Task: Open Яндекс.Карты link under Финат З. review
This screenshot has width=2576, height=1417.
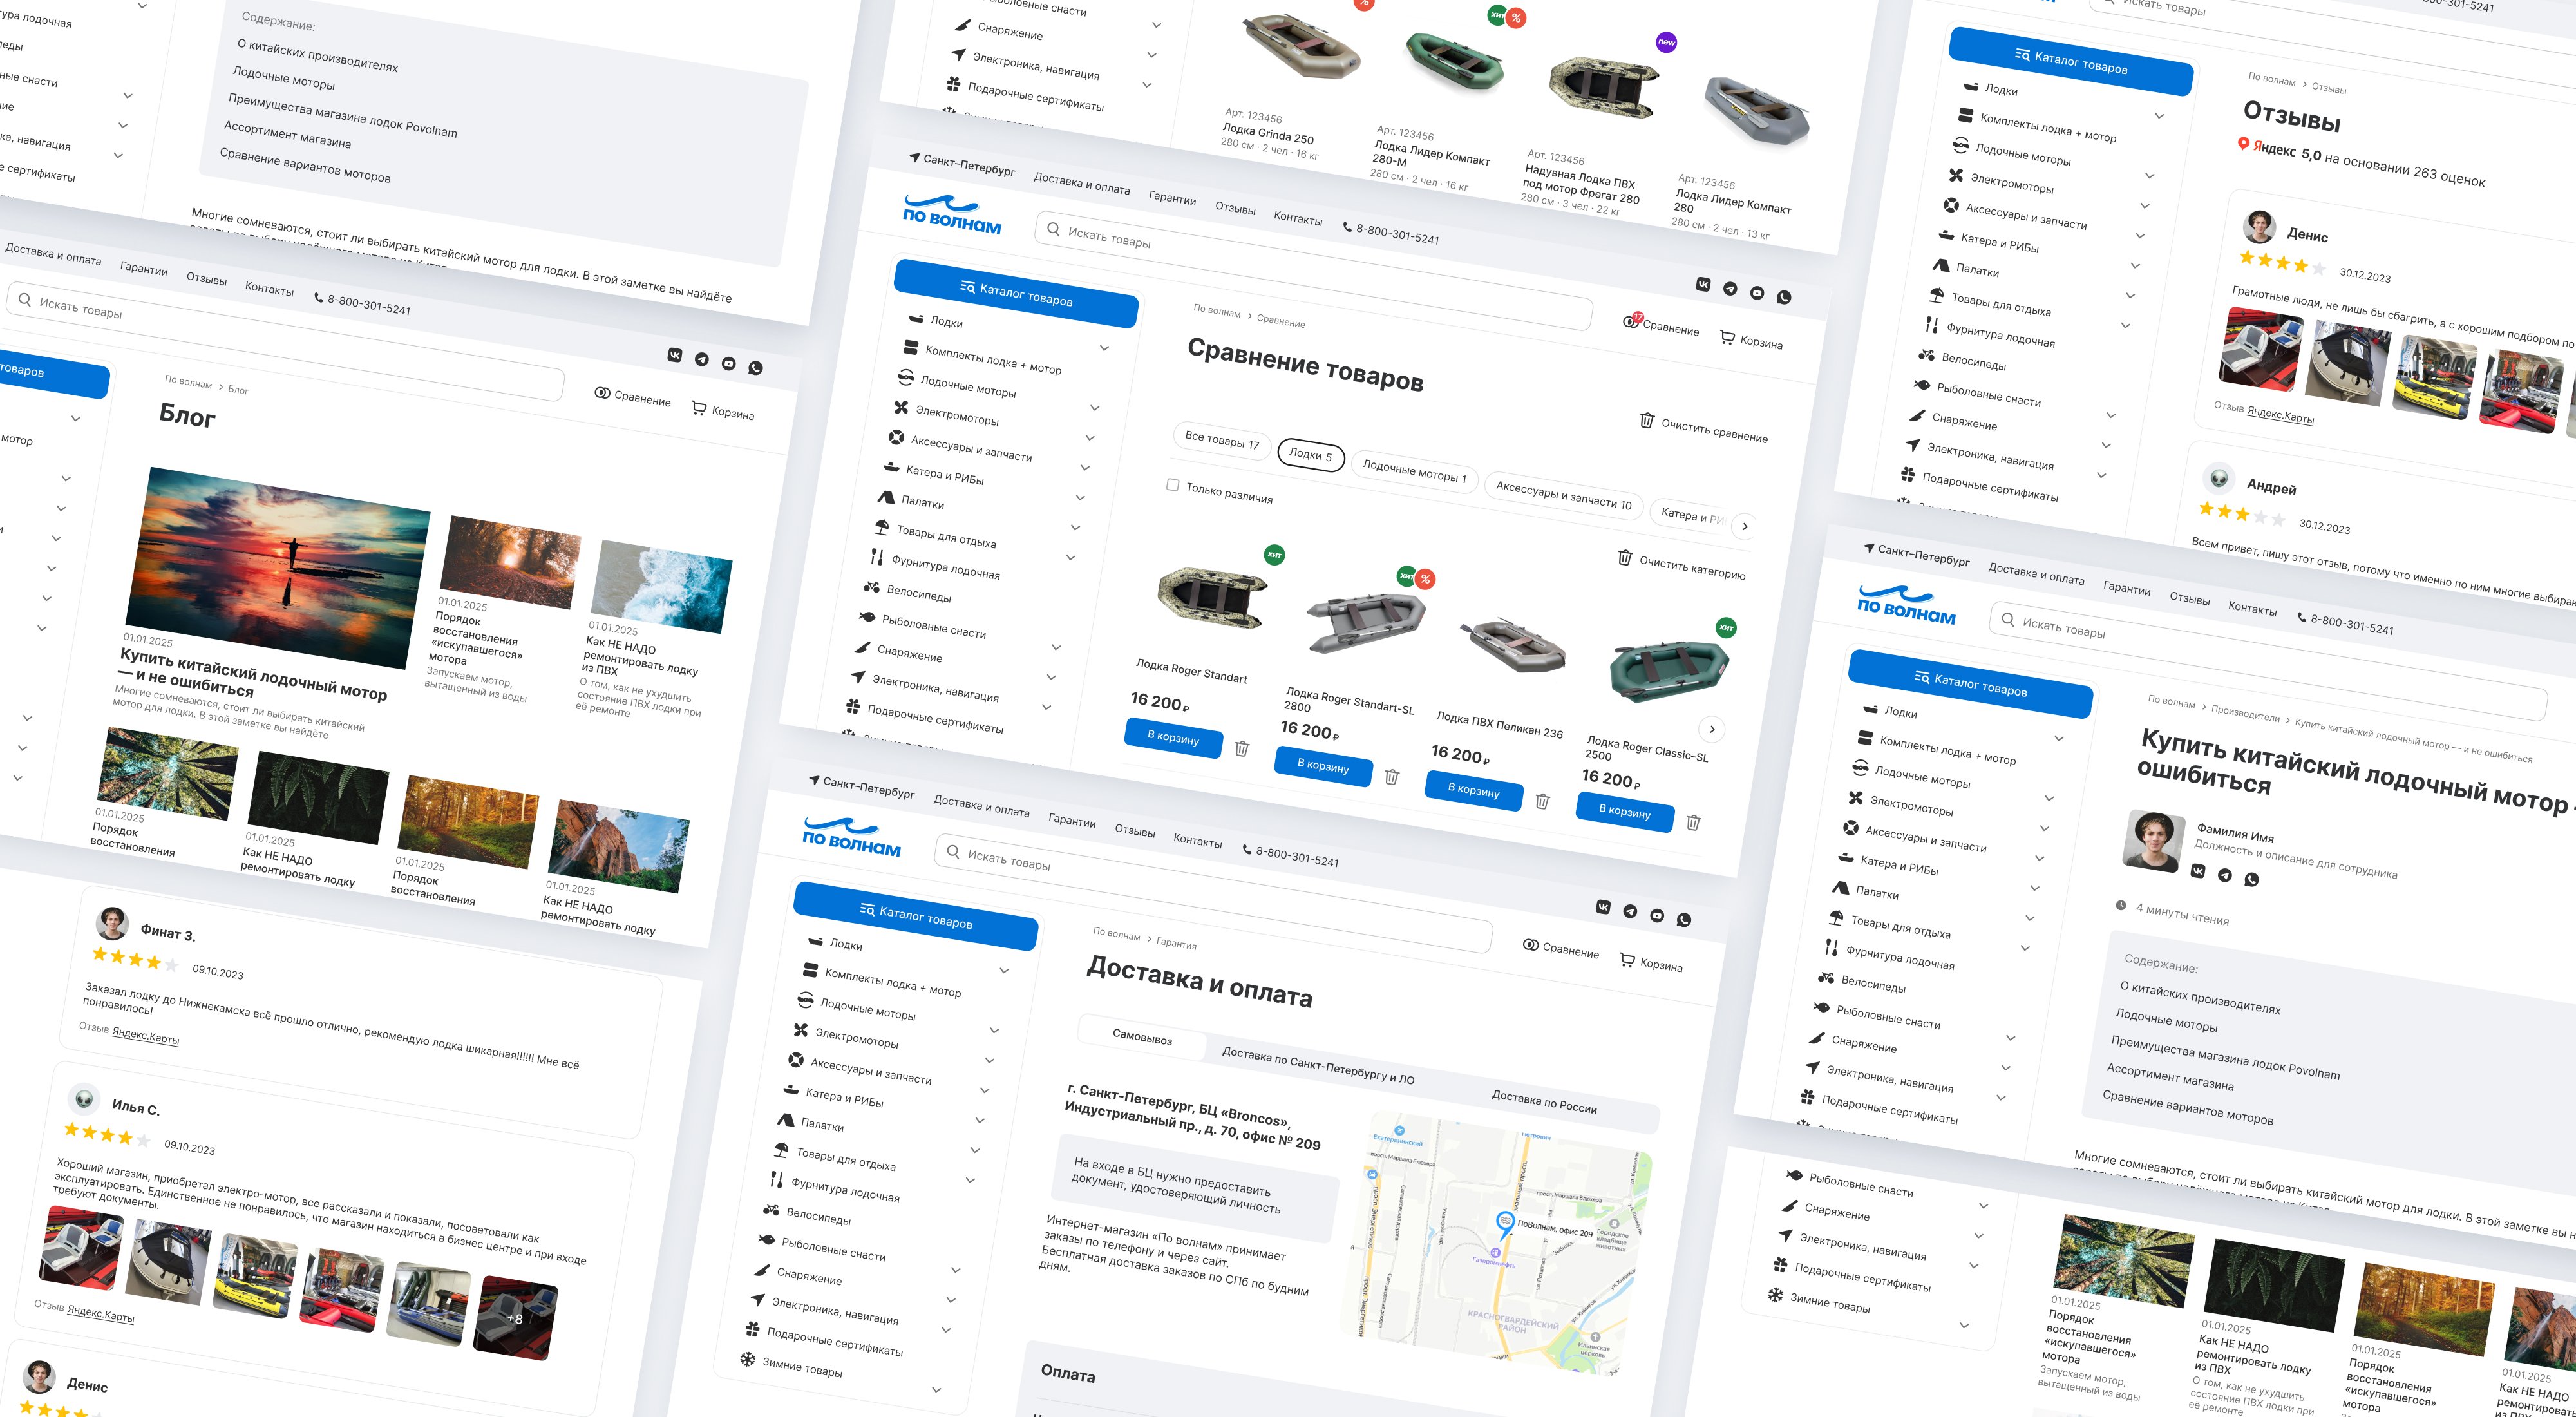Action: [145, 1036]
